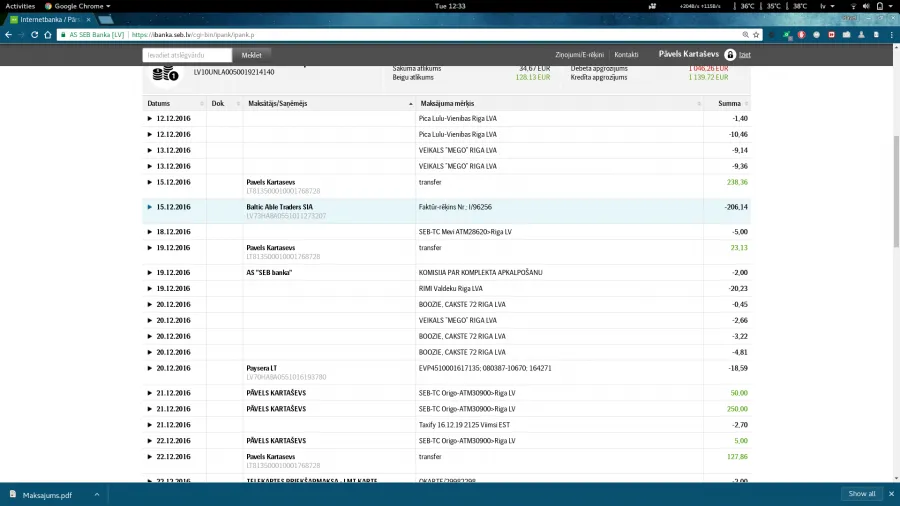The image size is (900, 506).
Task: Click Kredīta apgrozījums 1 139.72 EUR value
Action: pos(708,77)
